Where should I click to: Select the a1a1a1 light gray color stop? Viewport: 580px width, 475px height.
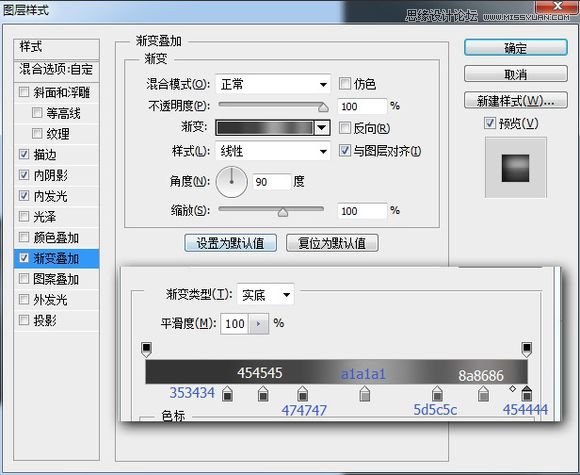click(365, 394)
